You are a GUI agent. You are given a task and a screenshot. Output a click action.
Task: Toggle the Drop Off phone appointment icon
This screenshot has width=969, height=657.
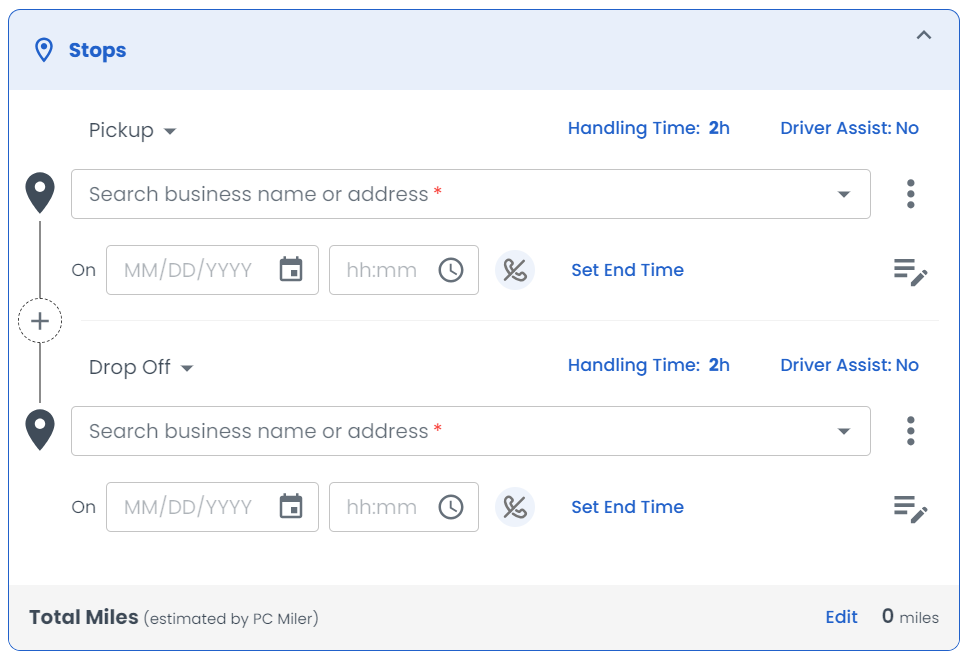pyautogui.click(x=515, y=507)
